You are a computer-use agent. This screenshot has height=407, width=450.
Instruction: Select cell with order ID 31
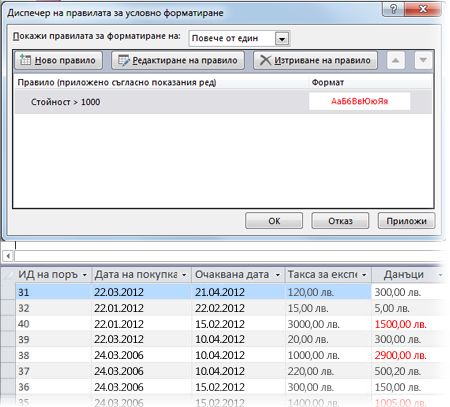click(53, 292)
